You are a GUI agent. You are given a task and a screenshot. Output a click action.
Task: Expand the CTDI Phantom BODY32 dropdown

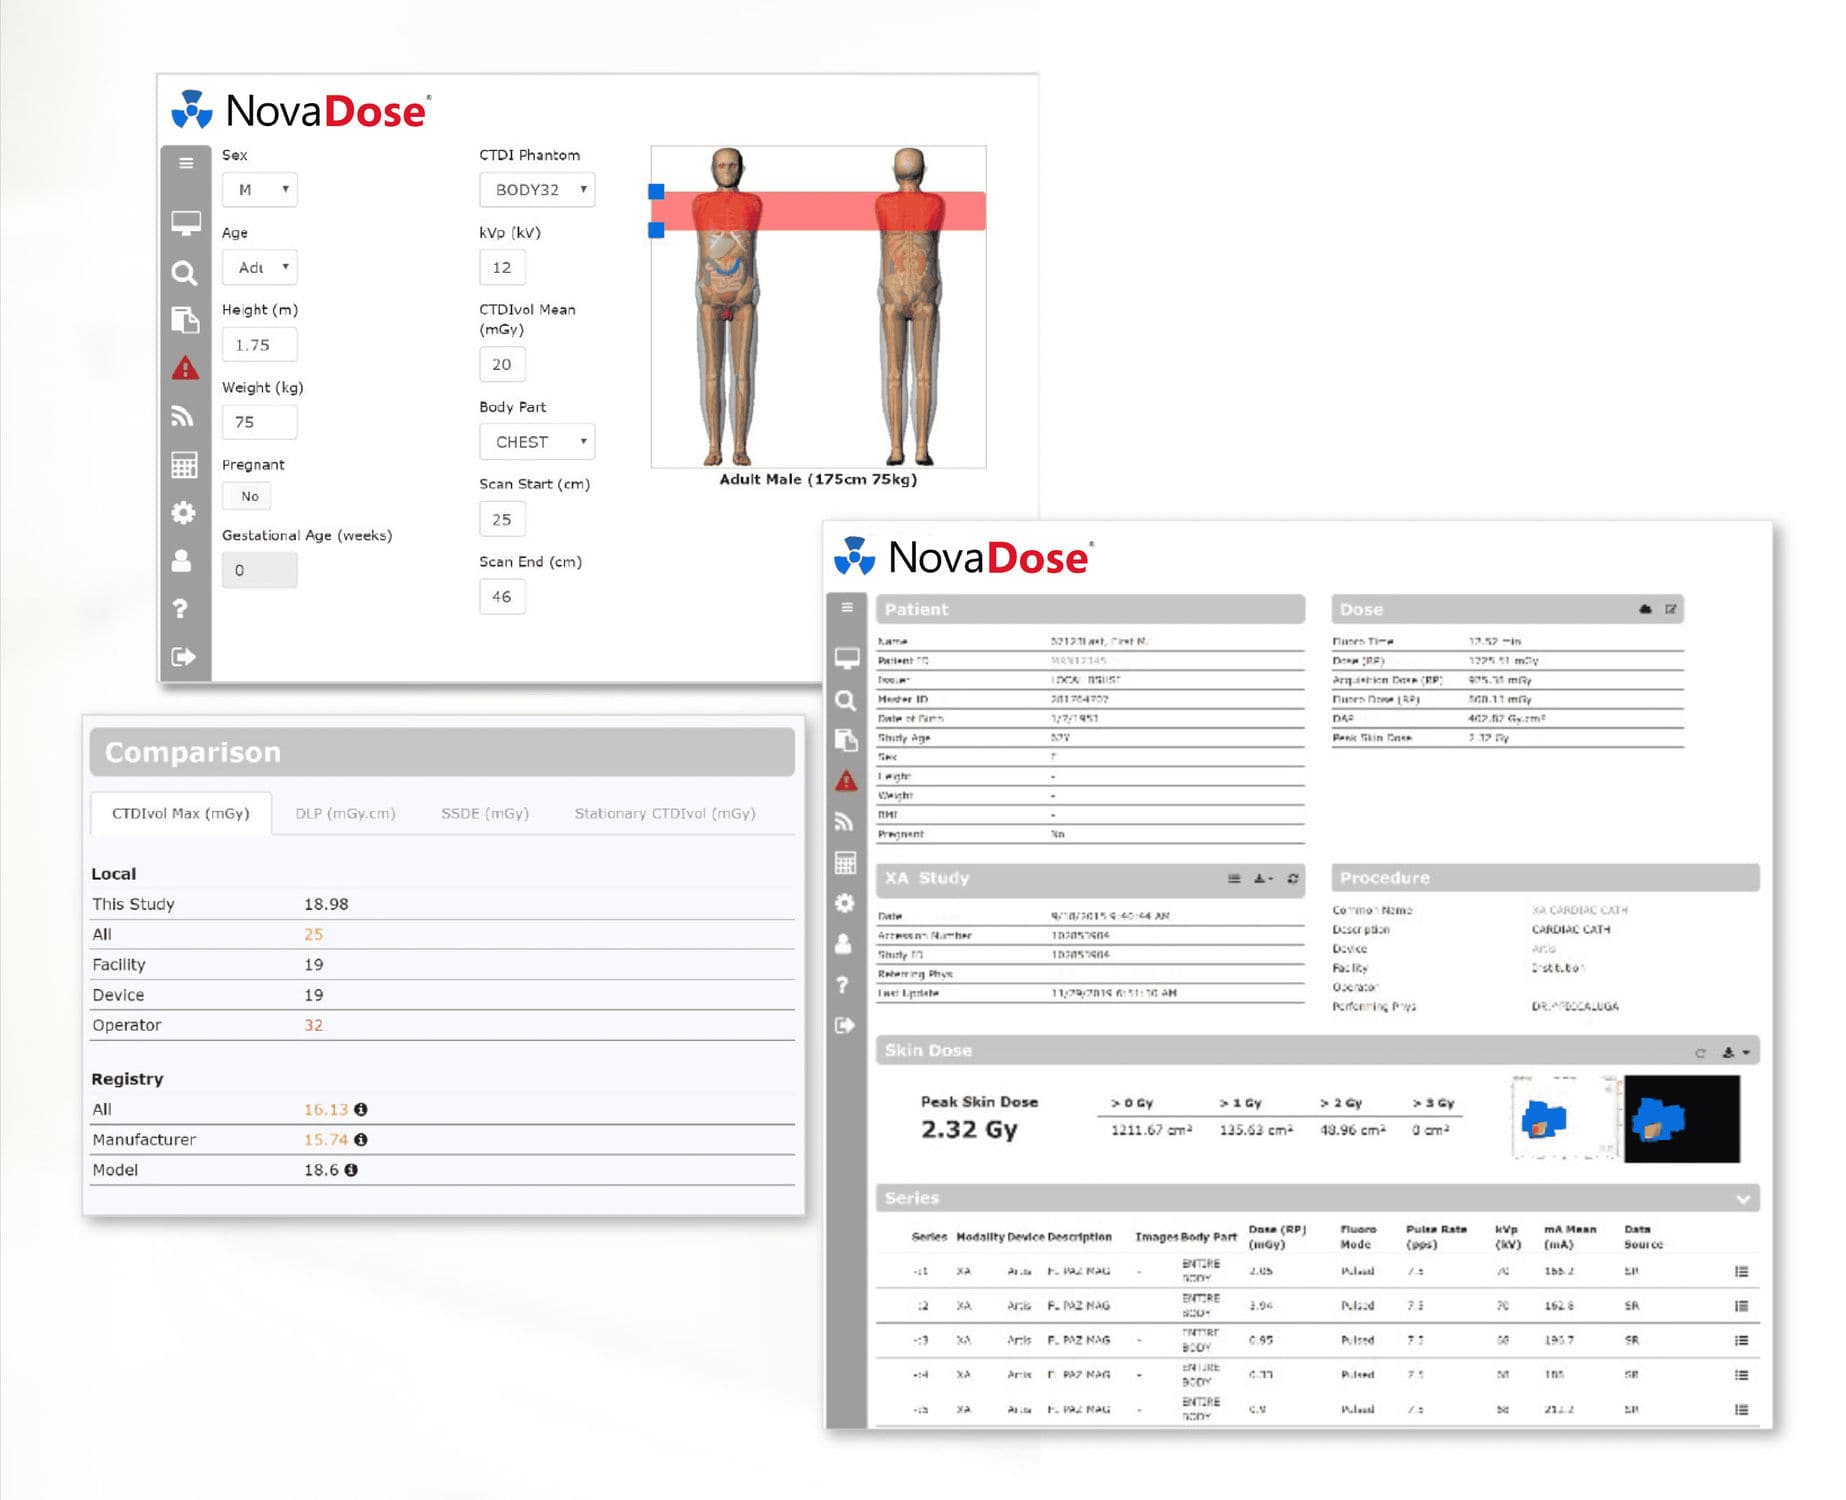[x=537, y=189]
